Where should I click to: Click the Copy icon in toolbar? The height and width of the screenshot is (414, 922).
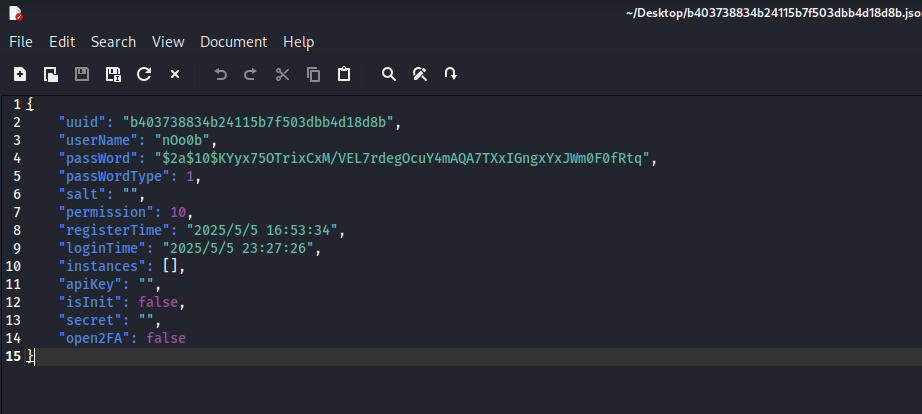pyautogui.click(x=313, y=74)
